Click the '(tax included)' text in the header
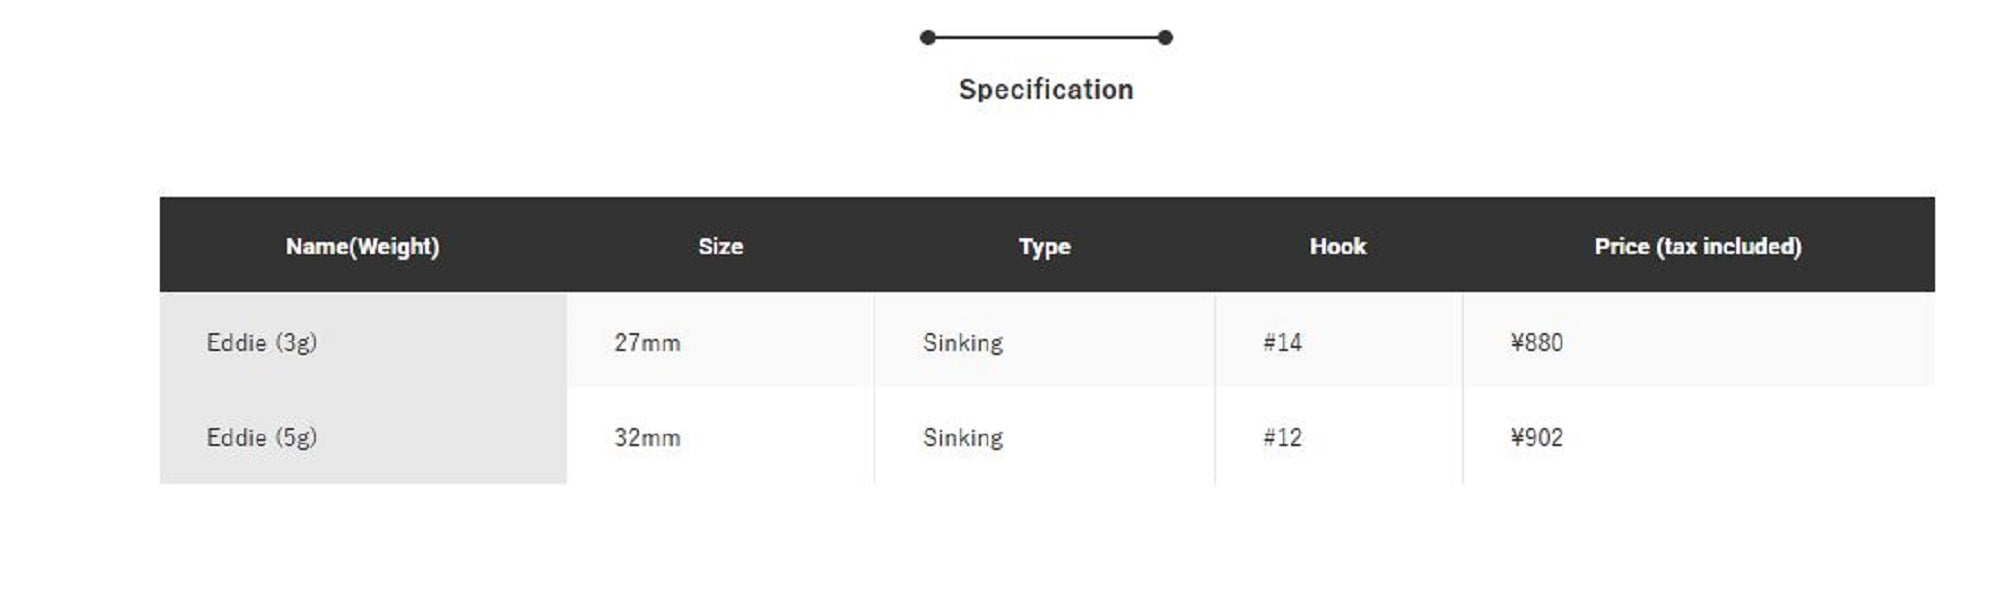2000x595 pixels. pyautogui.click(x=1729, y=246)
